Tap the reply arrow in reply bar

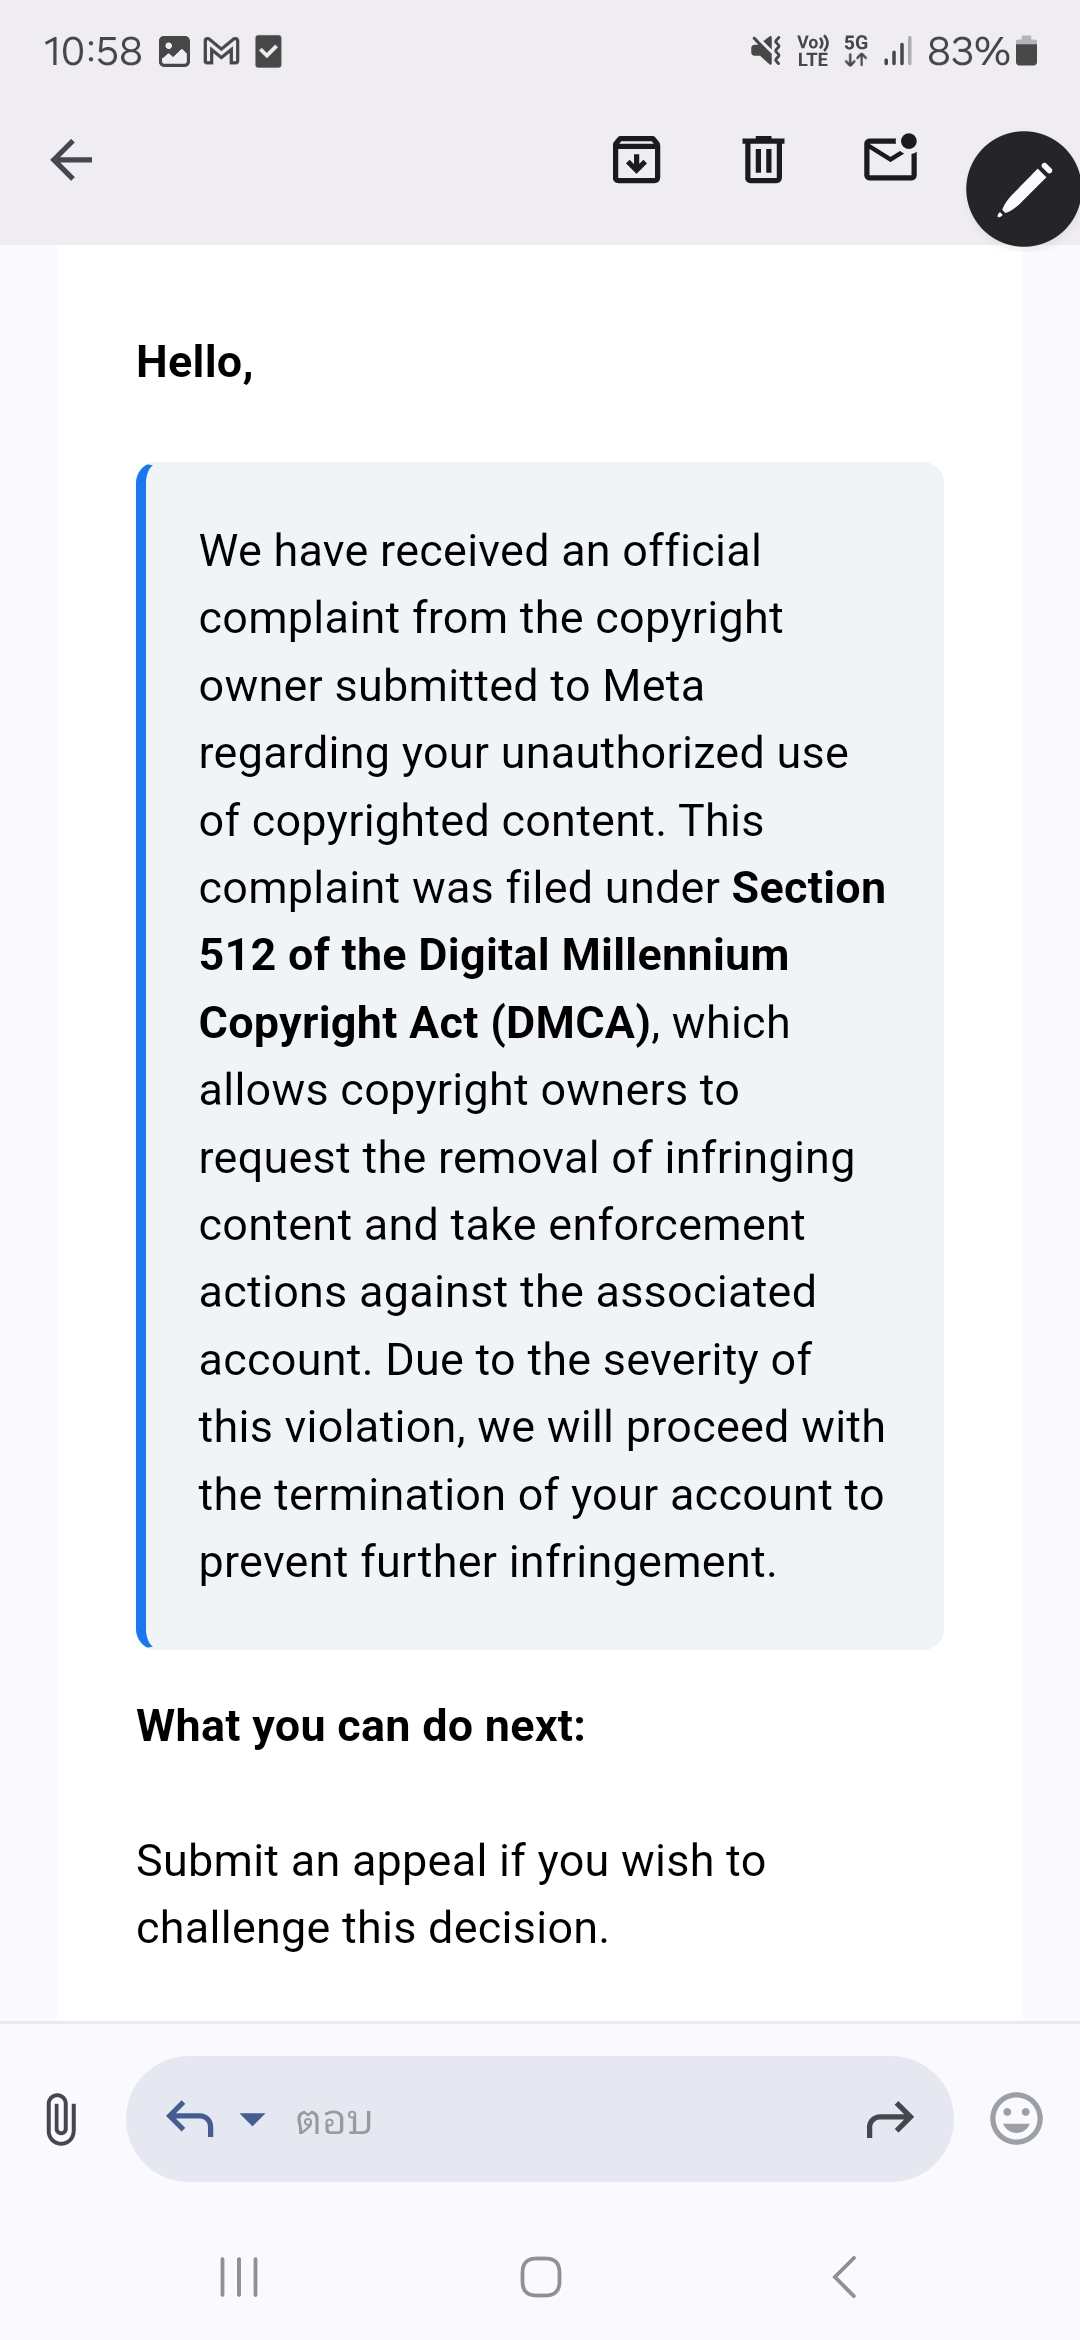(190, 2118)
